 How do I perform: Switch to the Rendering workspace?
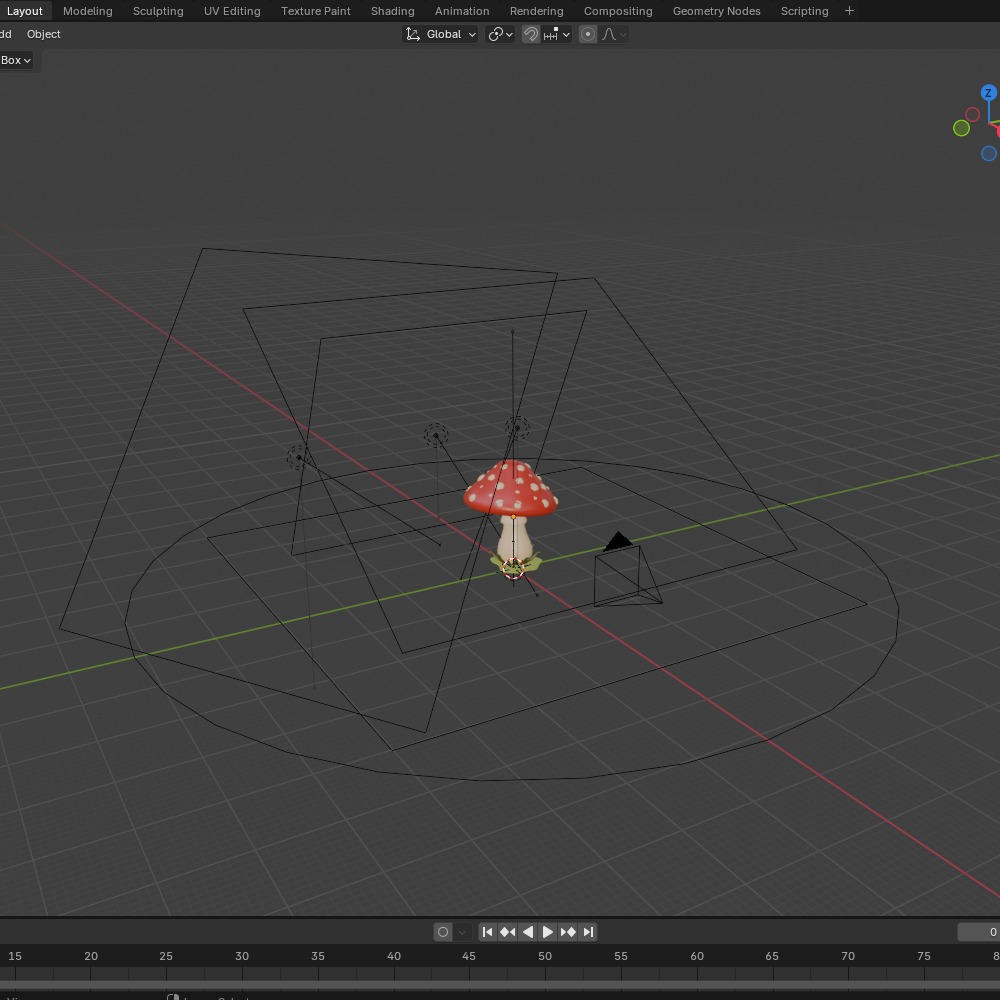536,11
